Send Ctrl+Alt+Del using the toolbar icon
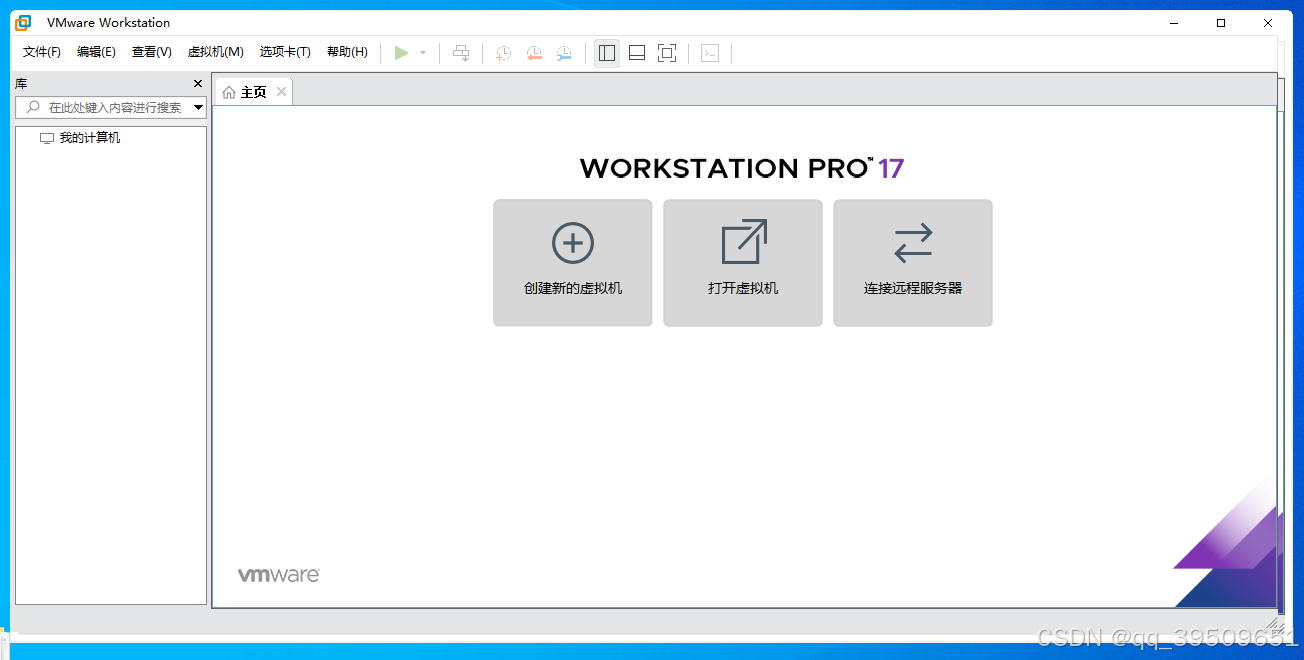The image size is (1304, 660). (x=461, y=52)
